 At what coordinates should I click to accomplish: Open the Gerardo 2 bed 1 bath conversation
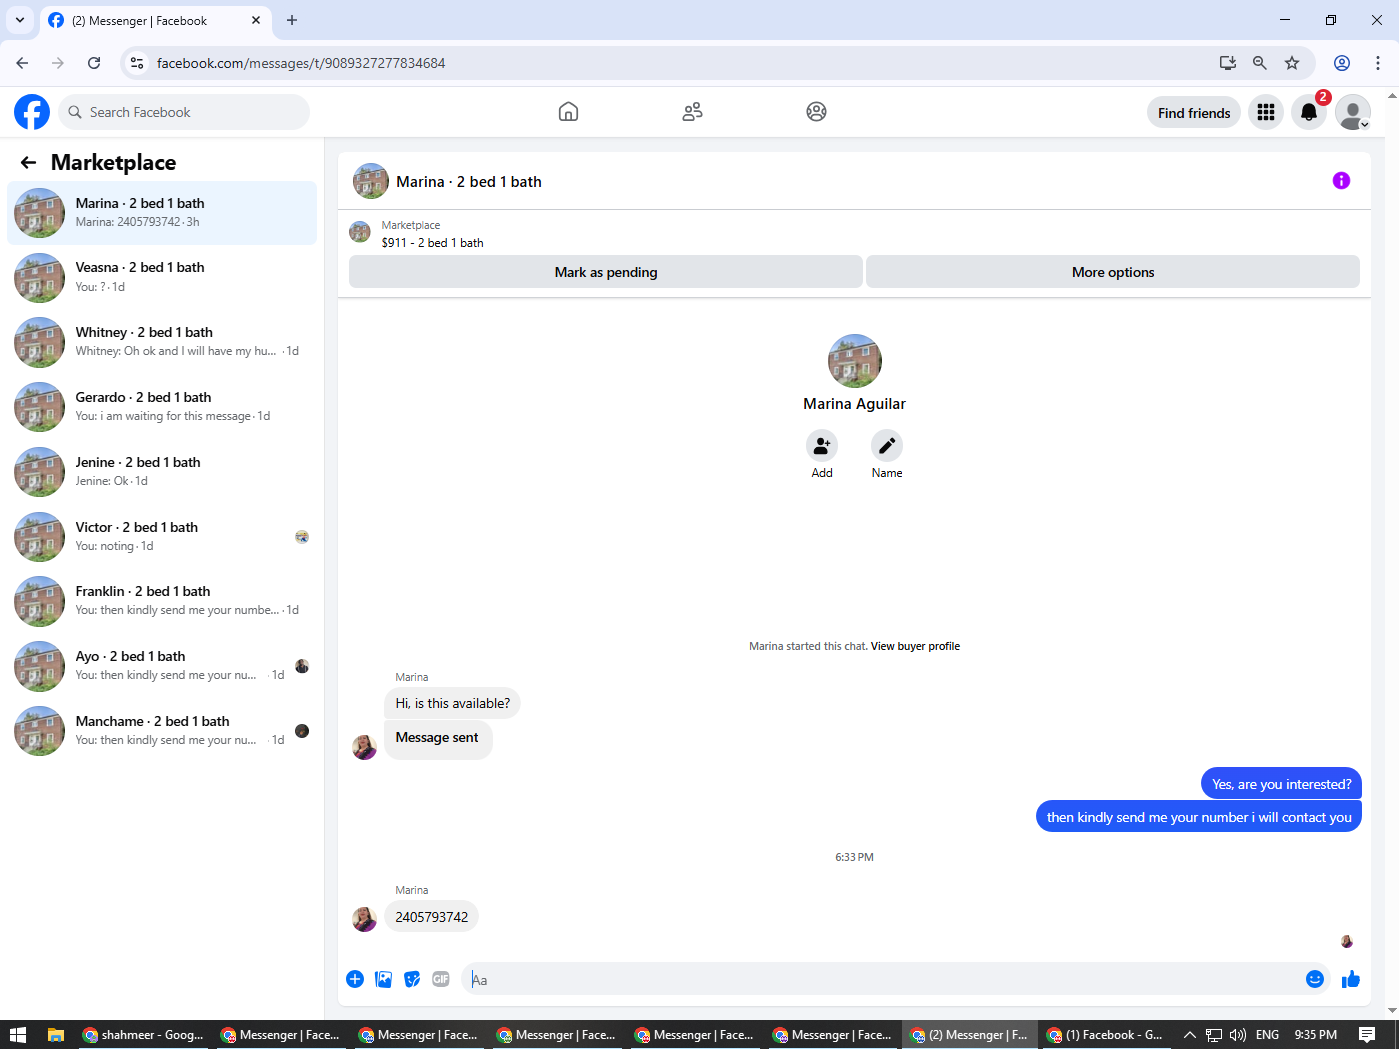click(162, 407)
